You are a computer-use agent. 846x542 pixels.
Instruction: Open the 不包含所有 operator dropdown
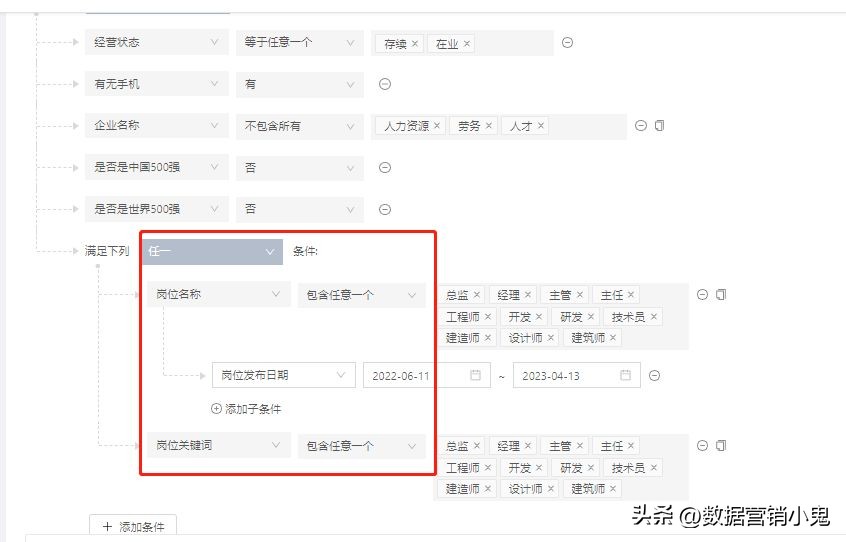(x=299, y=126)
